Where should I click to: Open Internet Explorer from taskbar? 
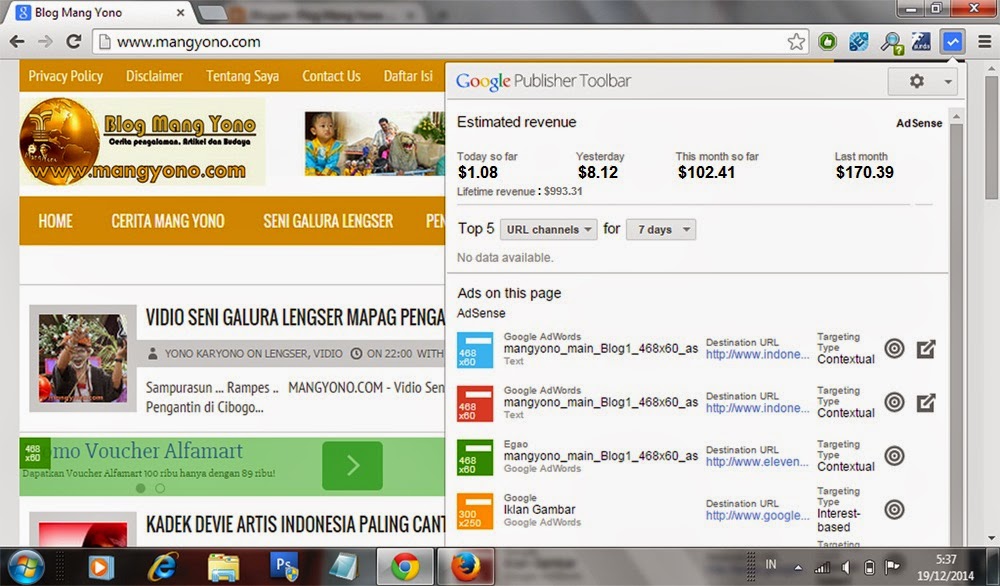pyautogui.click(x=163, y=567)
